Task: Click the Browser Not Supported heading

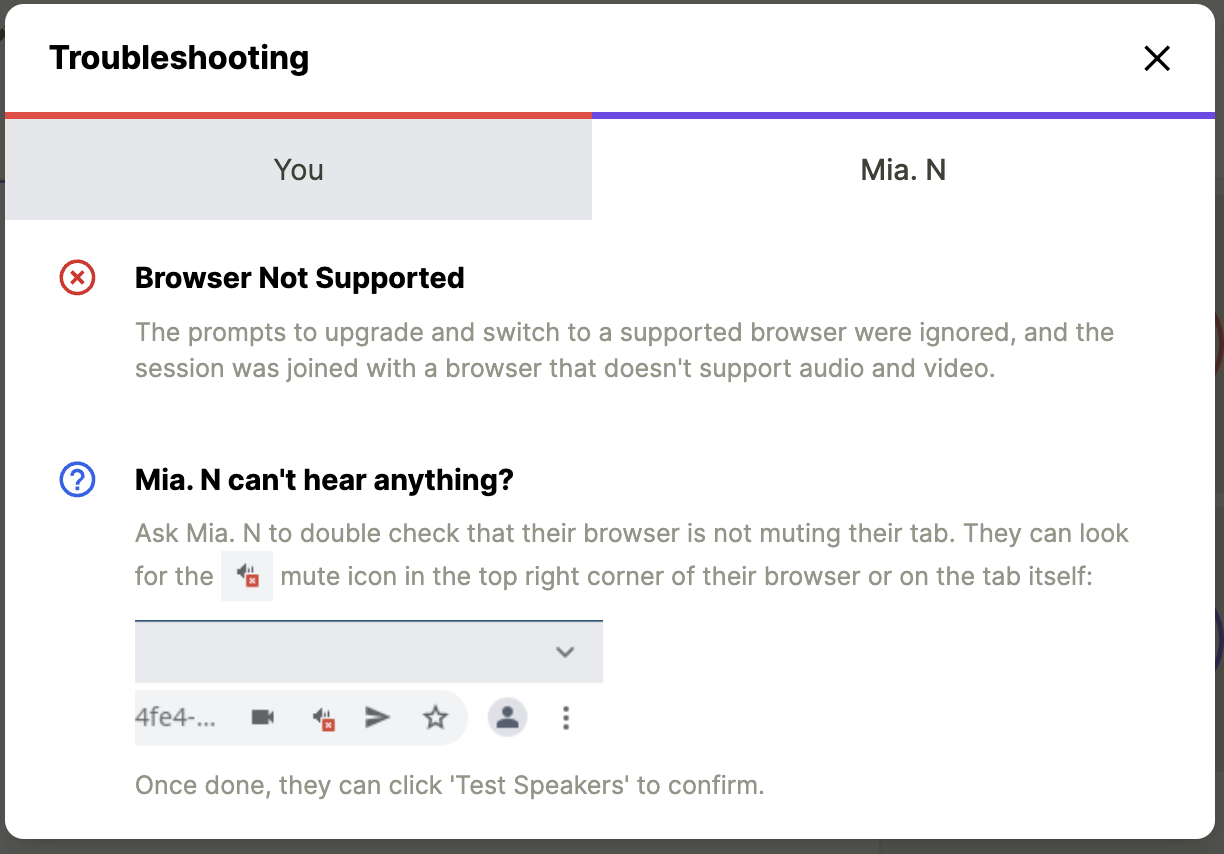Action: pos(299,278)
